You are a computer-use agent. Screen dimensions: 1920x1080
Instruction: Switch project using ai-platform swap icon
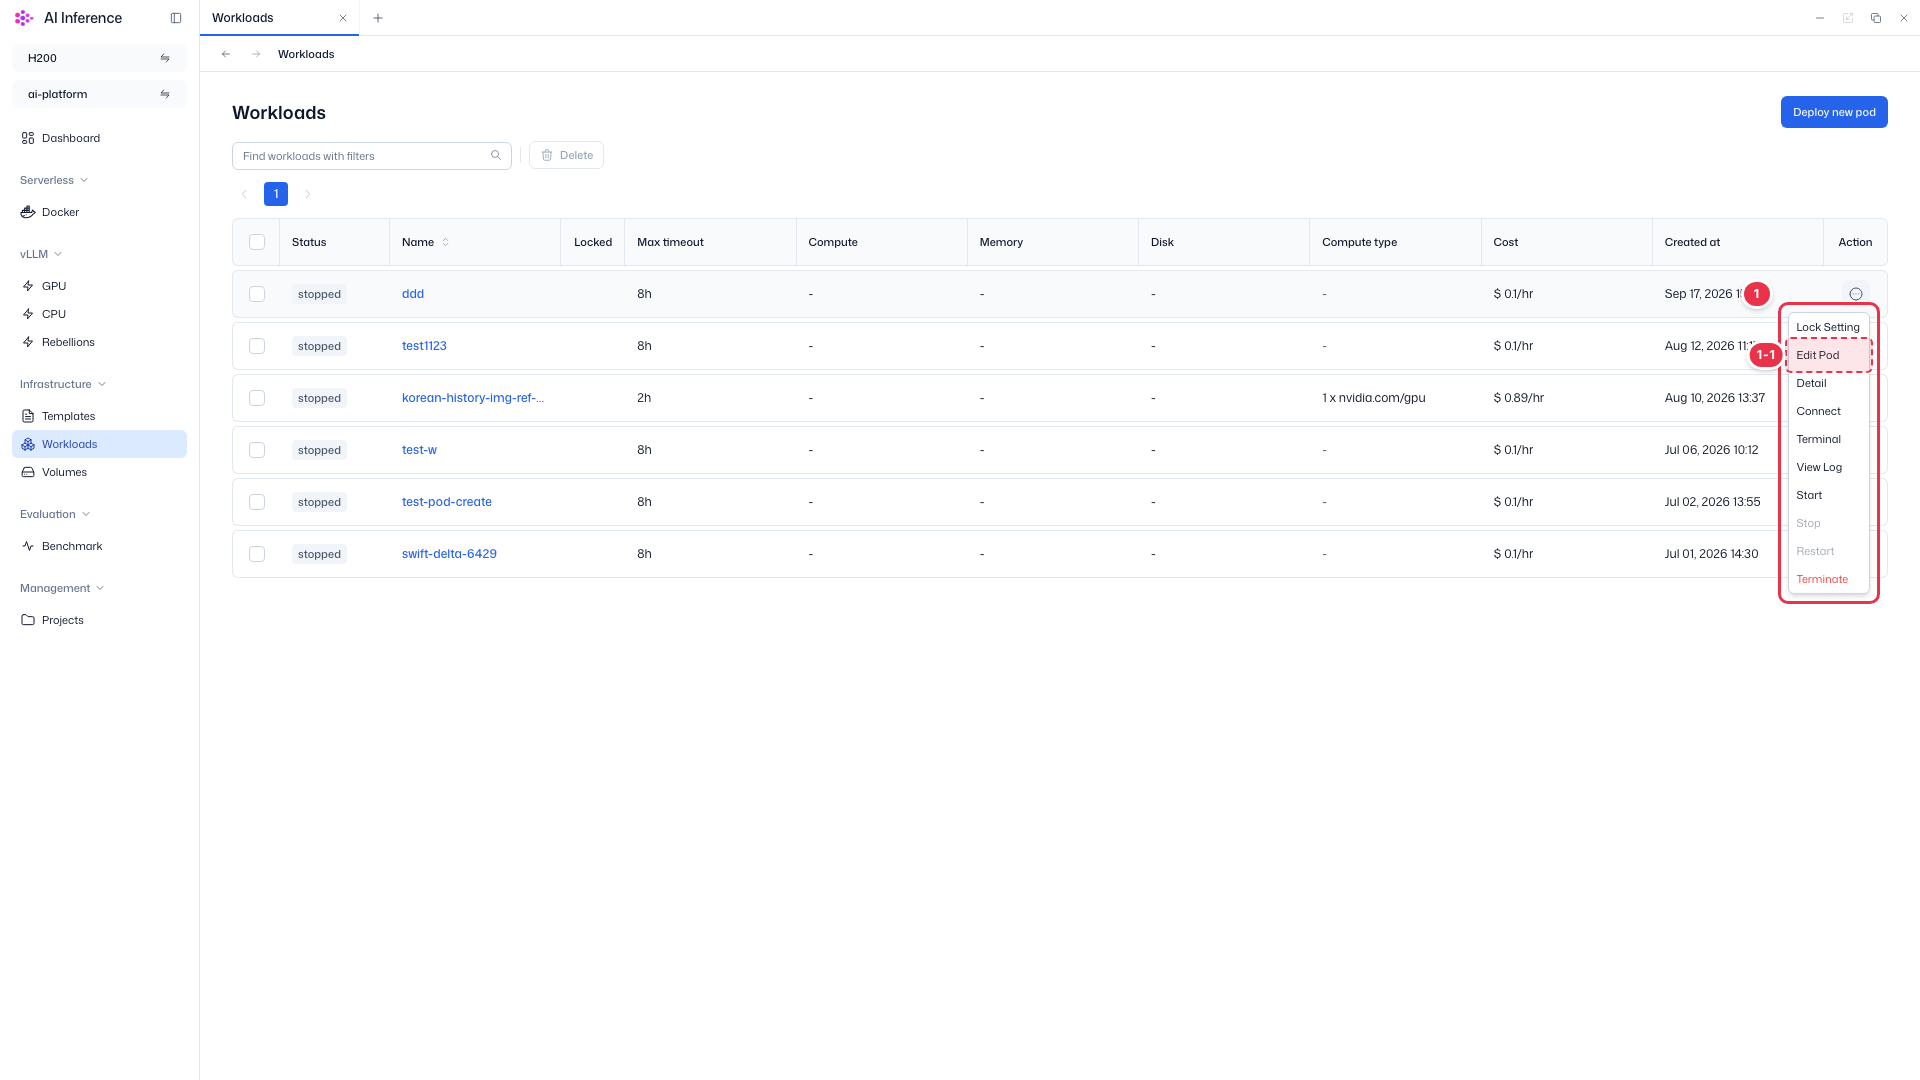pos(165,94)
